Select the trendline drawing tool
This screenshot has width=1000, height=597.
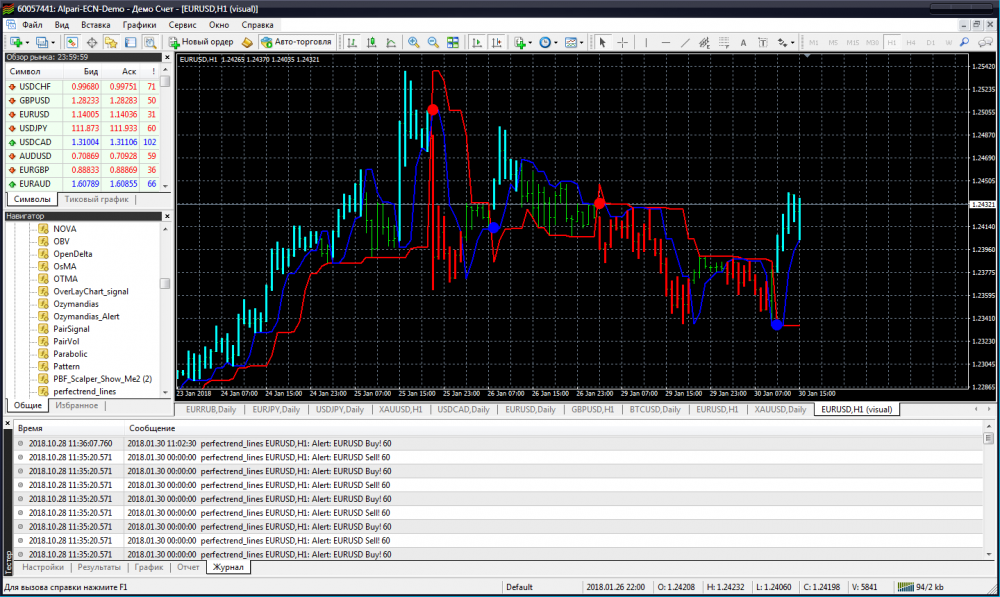(685, 42)
